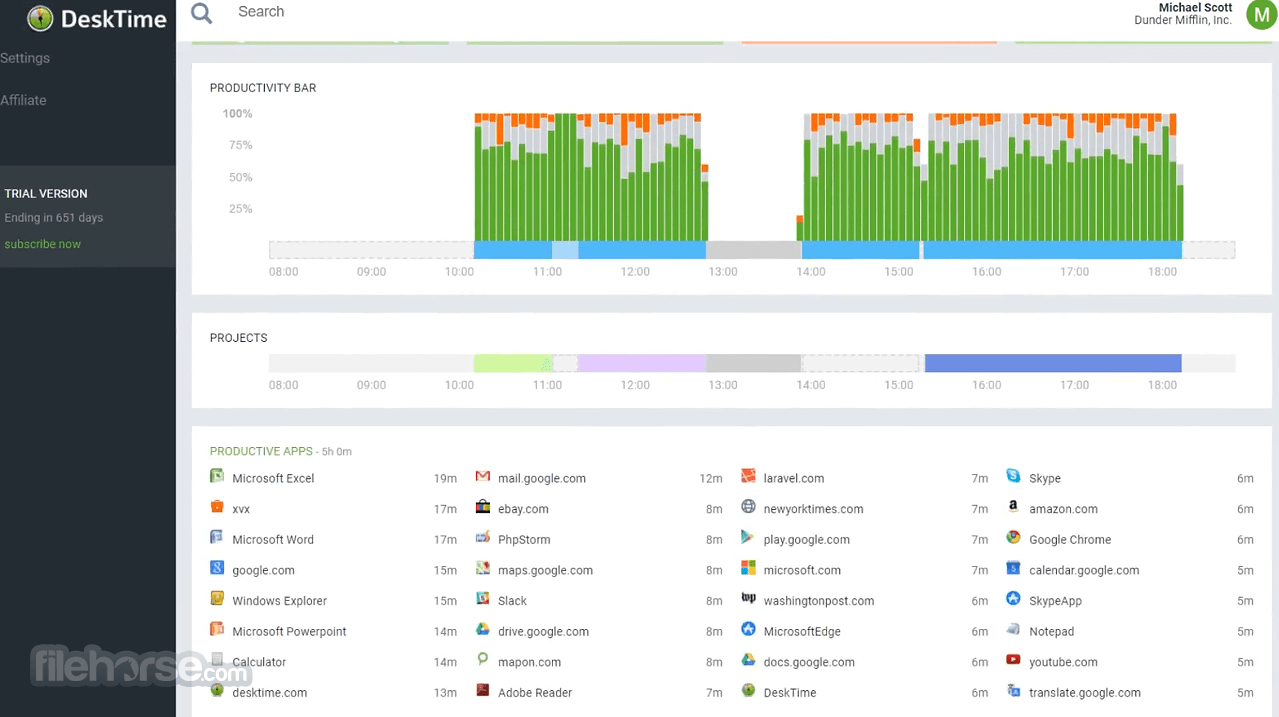Image resolution: width=1279 pixels, height=717 pixels.
Task: Click the newyorktimes.com globe icon
Action: click(x=748, y=507)
